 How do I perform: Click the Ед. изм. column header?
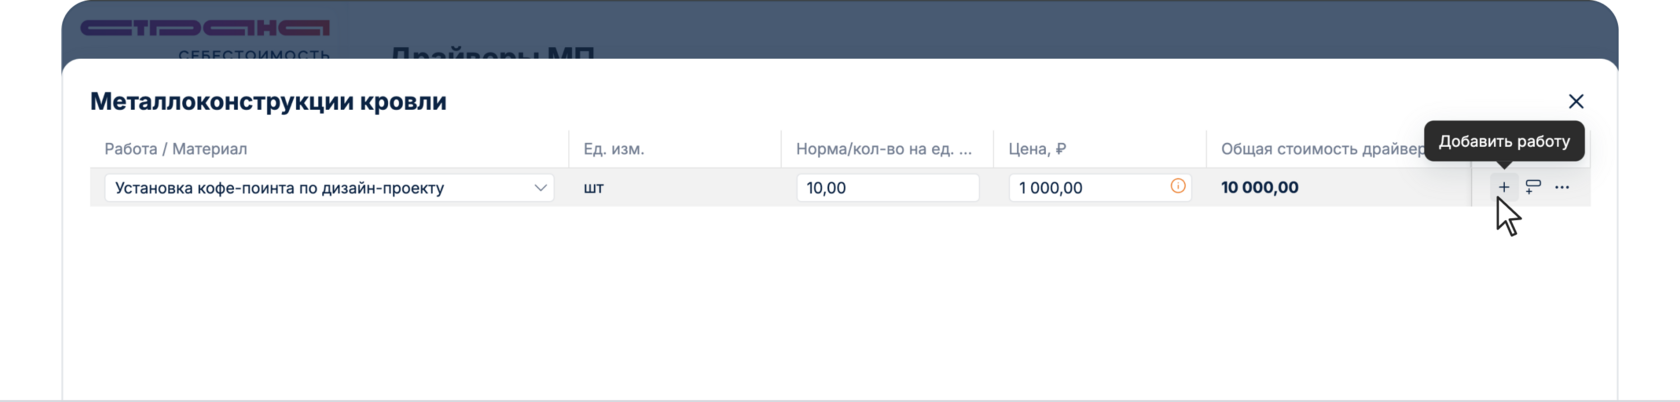[614, 149]
